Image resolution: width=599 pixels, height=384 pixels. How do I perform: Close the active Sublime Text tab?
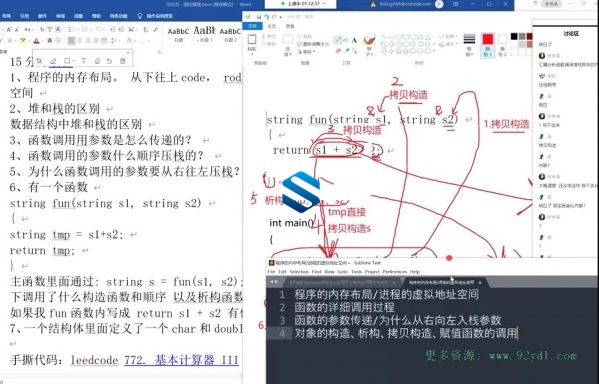tap(480, 282)
